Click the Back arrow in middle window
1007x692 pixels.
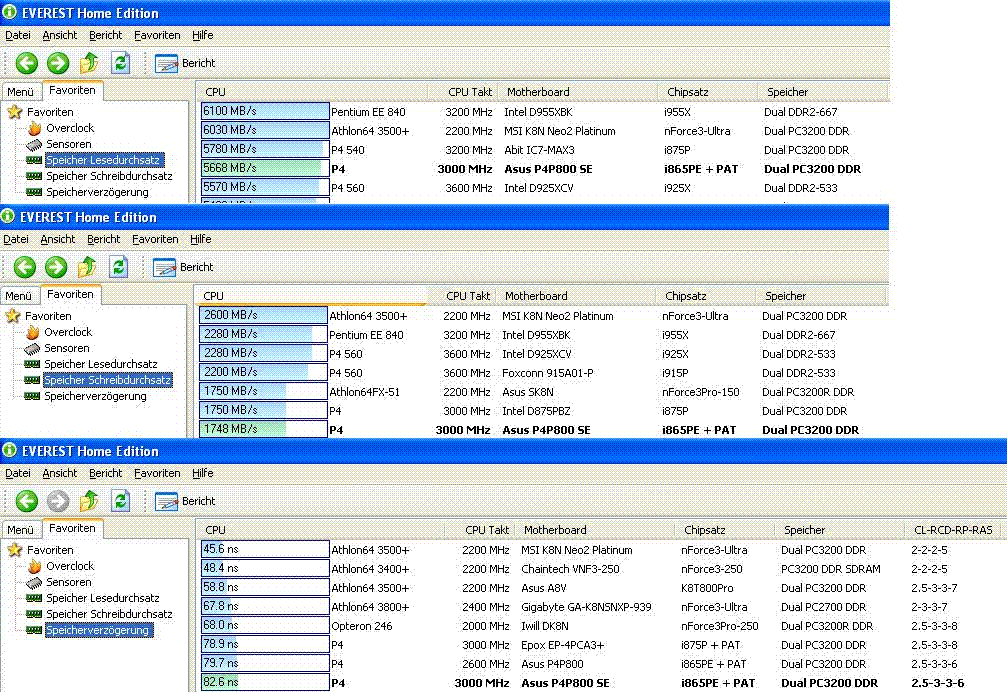click(25, 267)
